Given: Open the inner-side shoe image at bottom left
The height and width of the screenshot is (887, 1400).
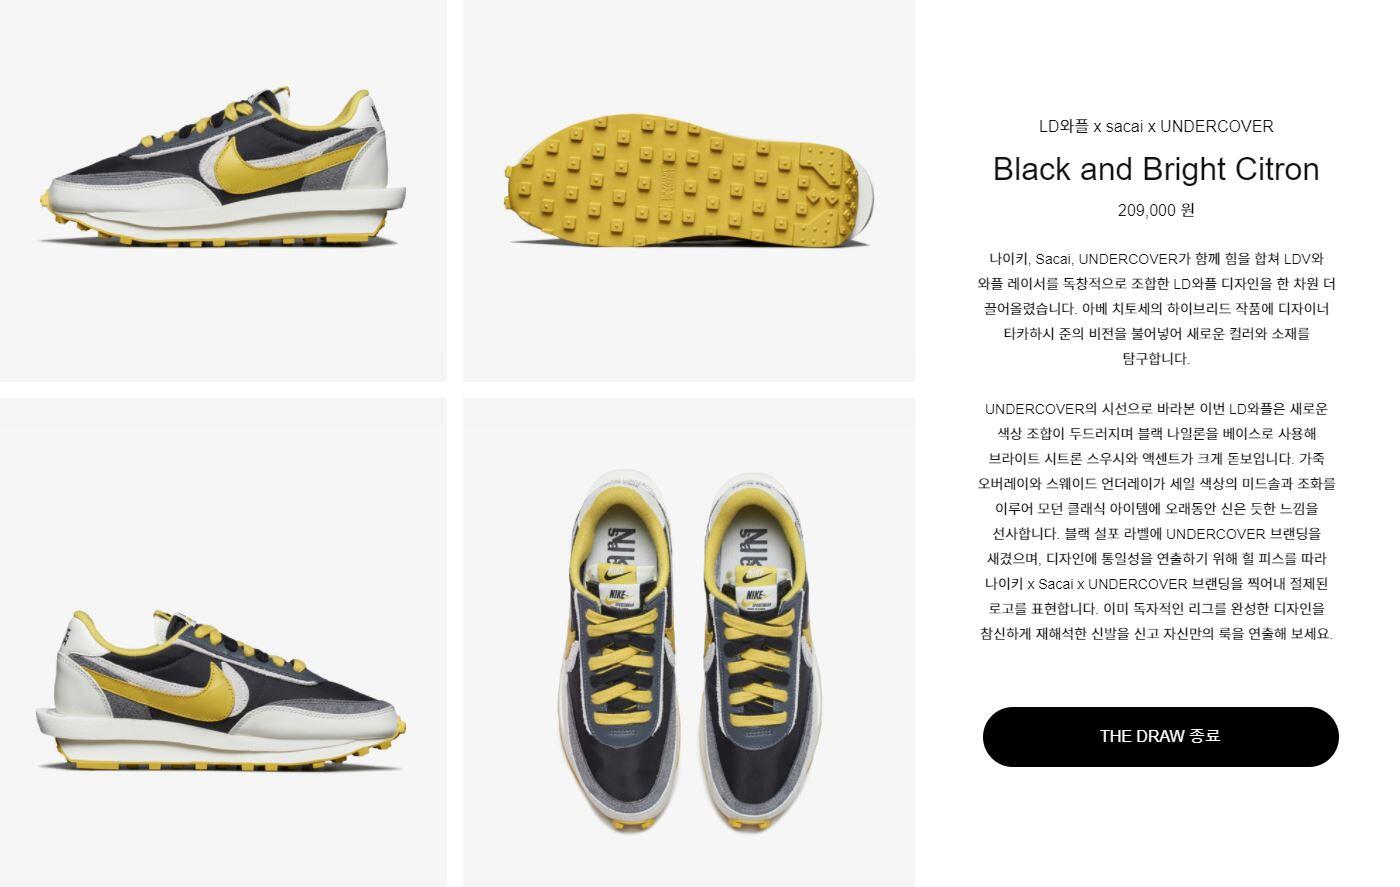Looking at the screenshot, I should [223, 642].
